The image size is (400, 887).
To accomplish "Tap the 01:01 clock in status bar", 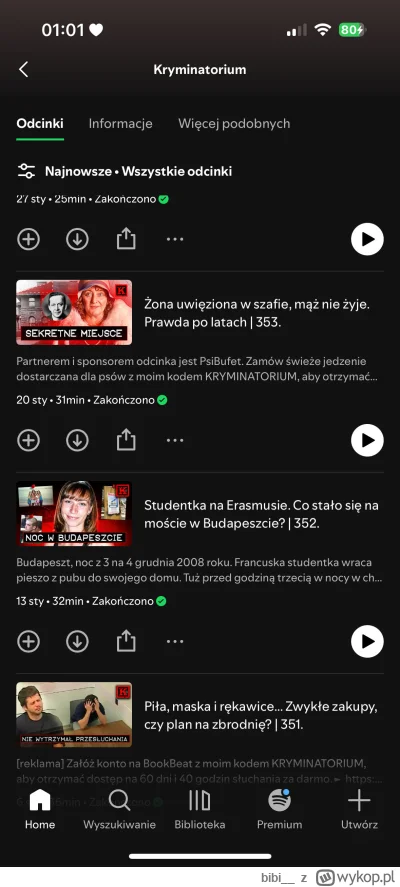I will coord(63,30).
